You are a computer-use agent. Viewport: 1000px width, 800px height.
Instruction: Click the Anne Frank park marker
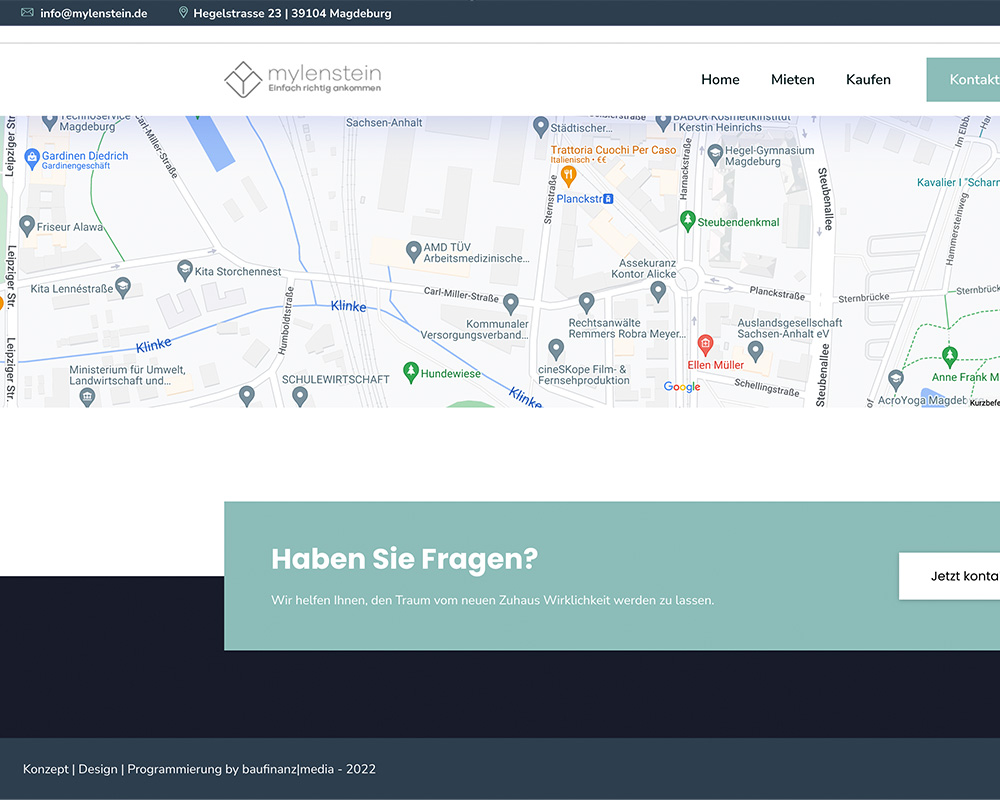[x=950, y=357]
